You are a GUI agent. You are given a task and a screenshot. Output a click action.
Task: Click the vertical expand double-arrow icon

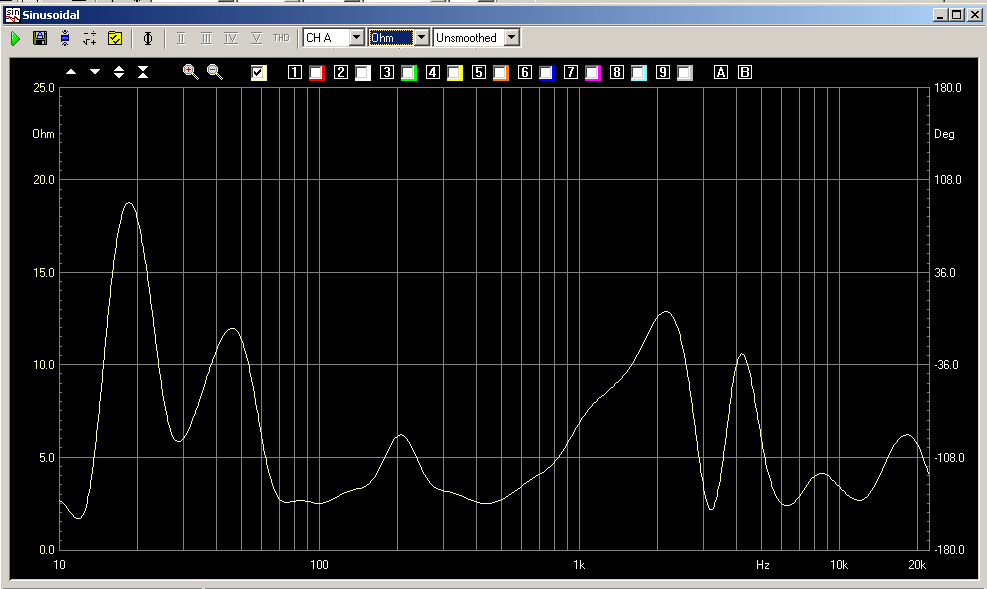pos(119,72)
